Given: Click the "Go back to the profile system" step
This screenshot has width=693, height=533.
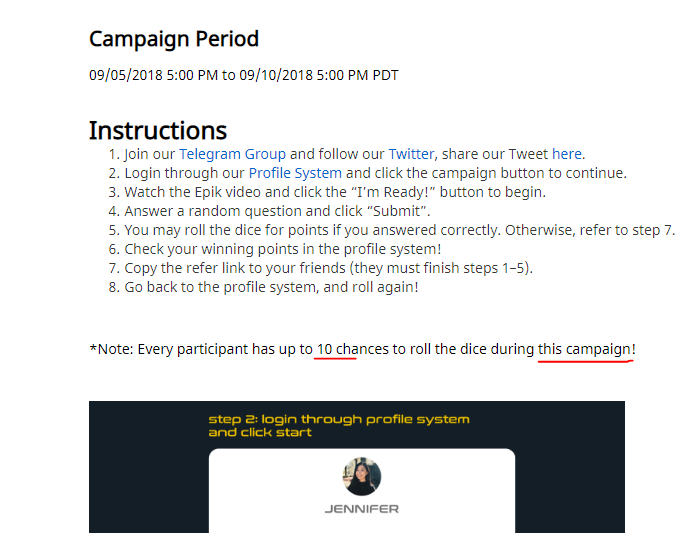Looking at the screenshot, I should tap(271, 287).
